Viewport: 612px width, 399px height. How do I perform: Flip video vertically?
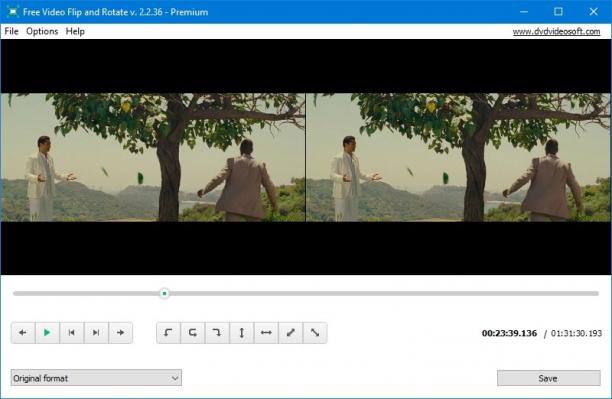click(x=242, y=333)
